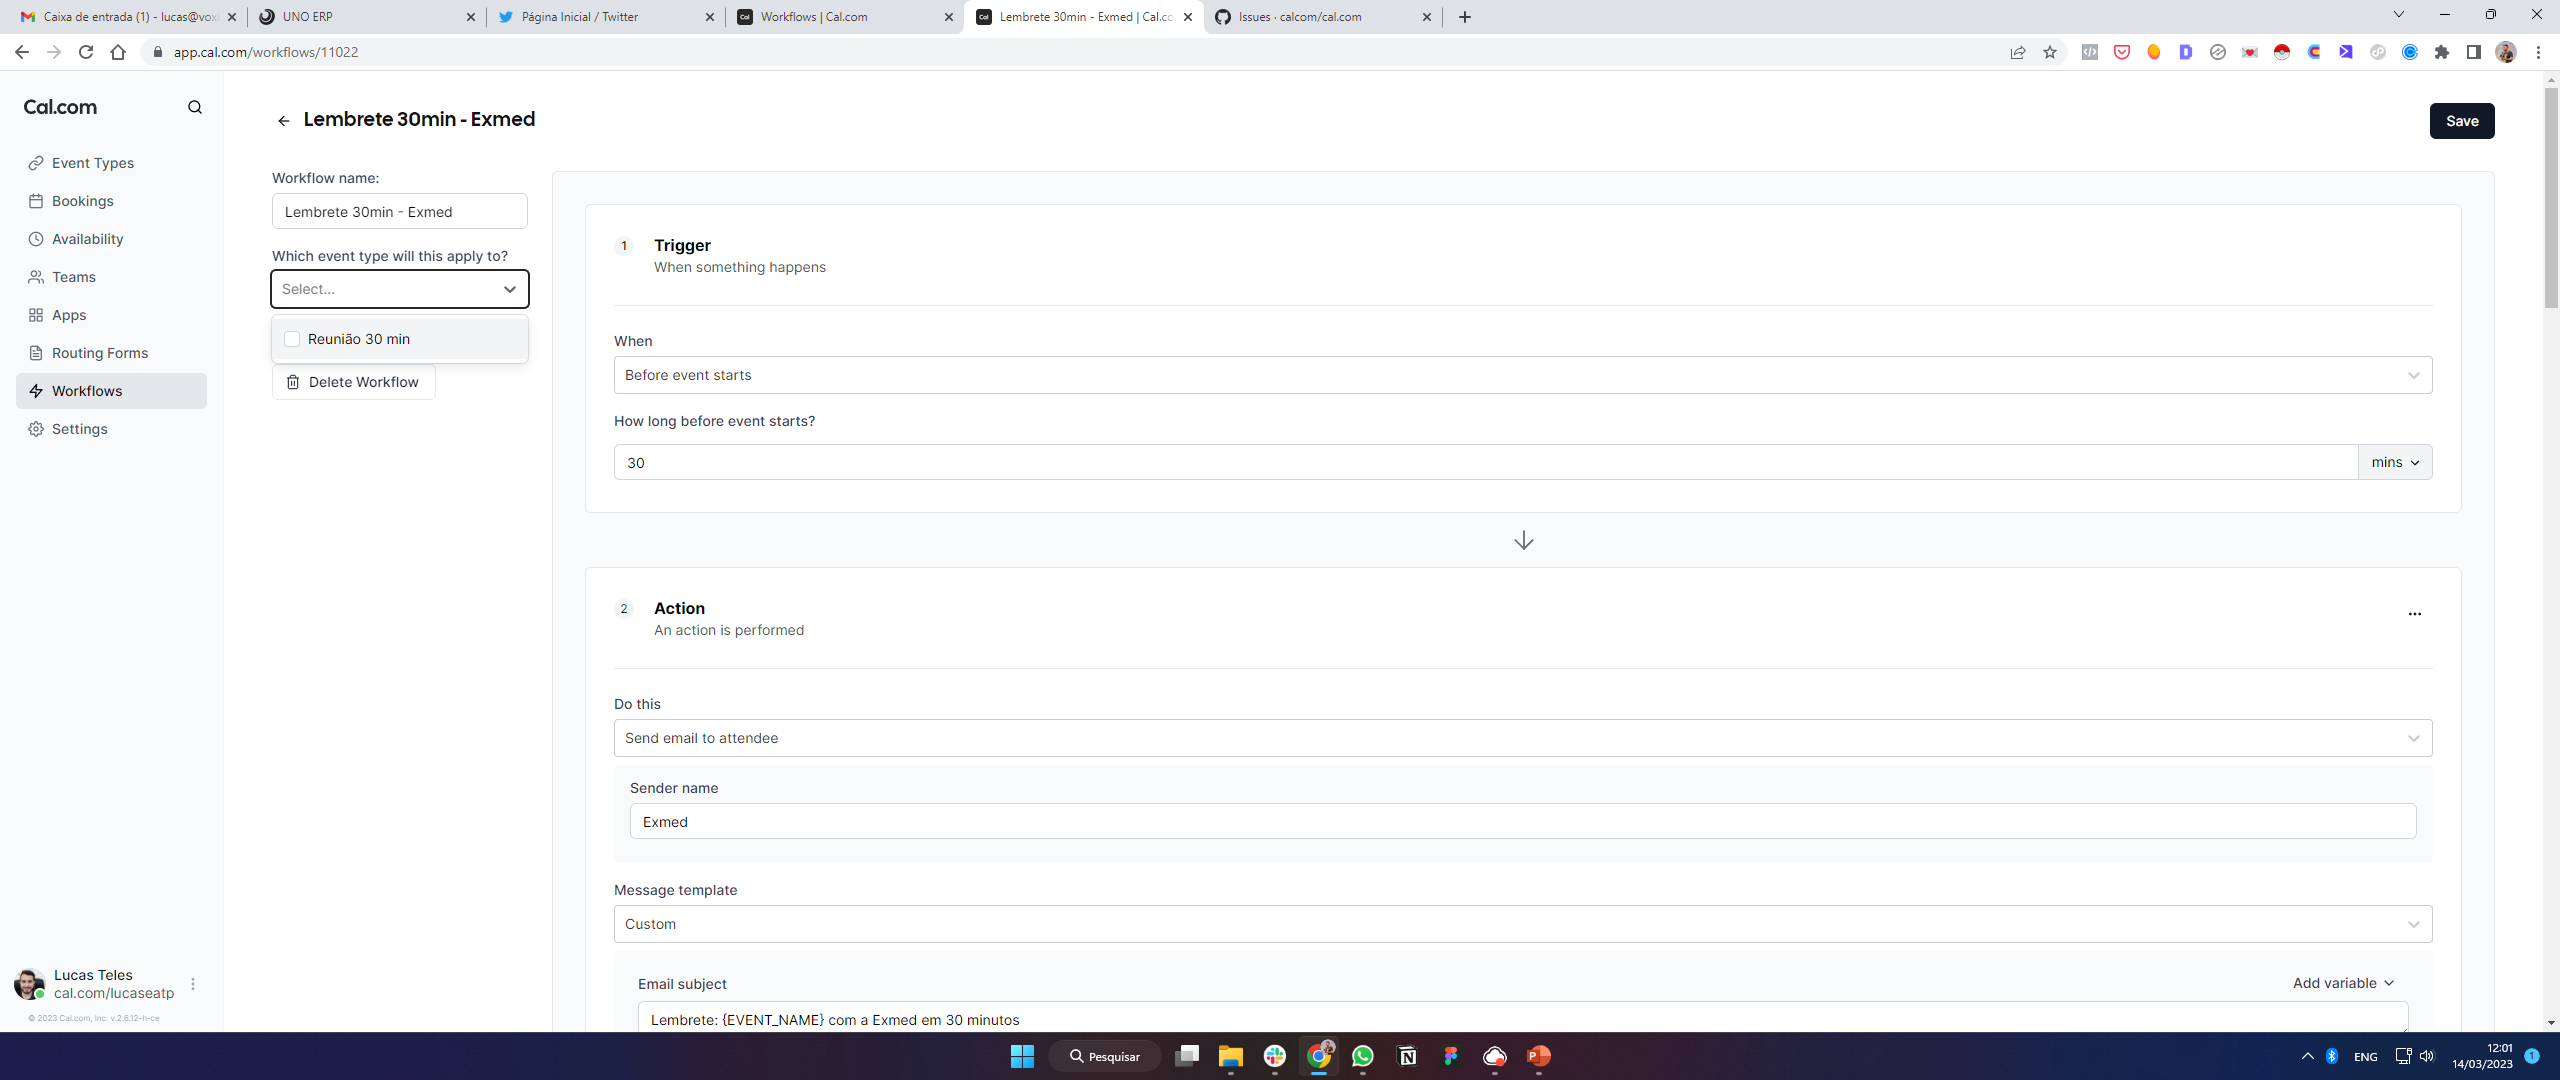Expand the event type Select dropdown
Screen dimensions: 2560x1080
399,289
